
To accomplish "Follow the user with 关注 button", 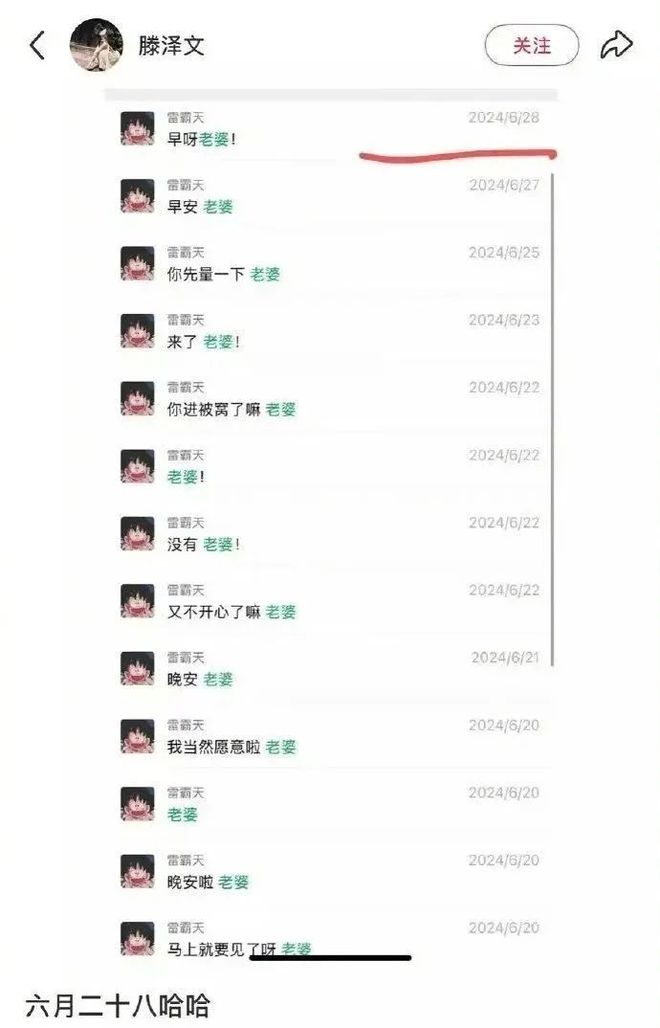I will click(532, 45).
